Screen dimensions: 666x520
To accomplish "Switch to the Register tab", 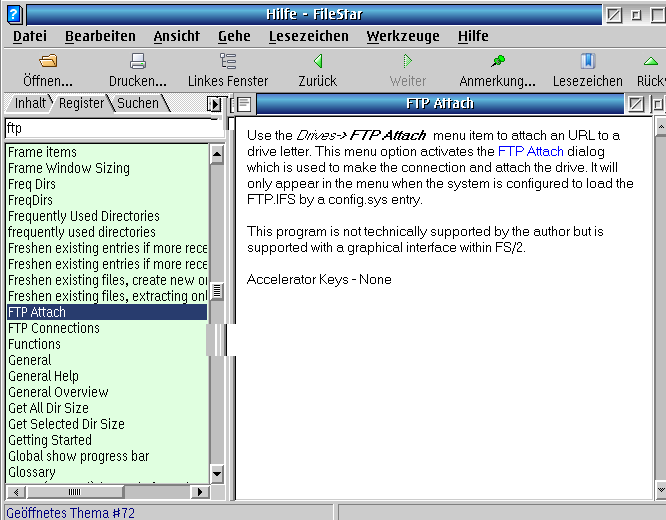I will [81, 103].
